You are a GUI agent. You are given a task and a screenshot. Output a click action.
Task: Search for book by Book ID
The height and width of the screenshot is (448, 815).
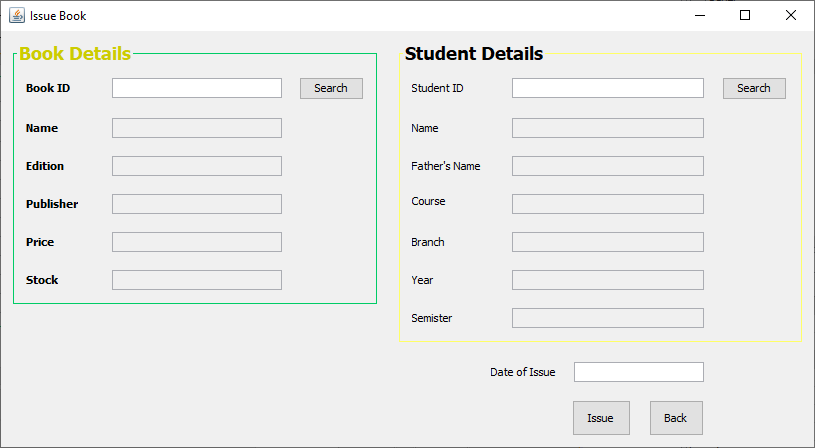pos(331,88)
